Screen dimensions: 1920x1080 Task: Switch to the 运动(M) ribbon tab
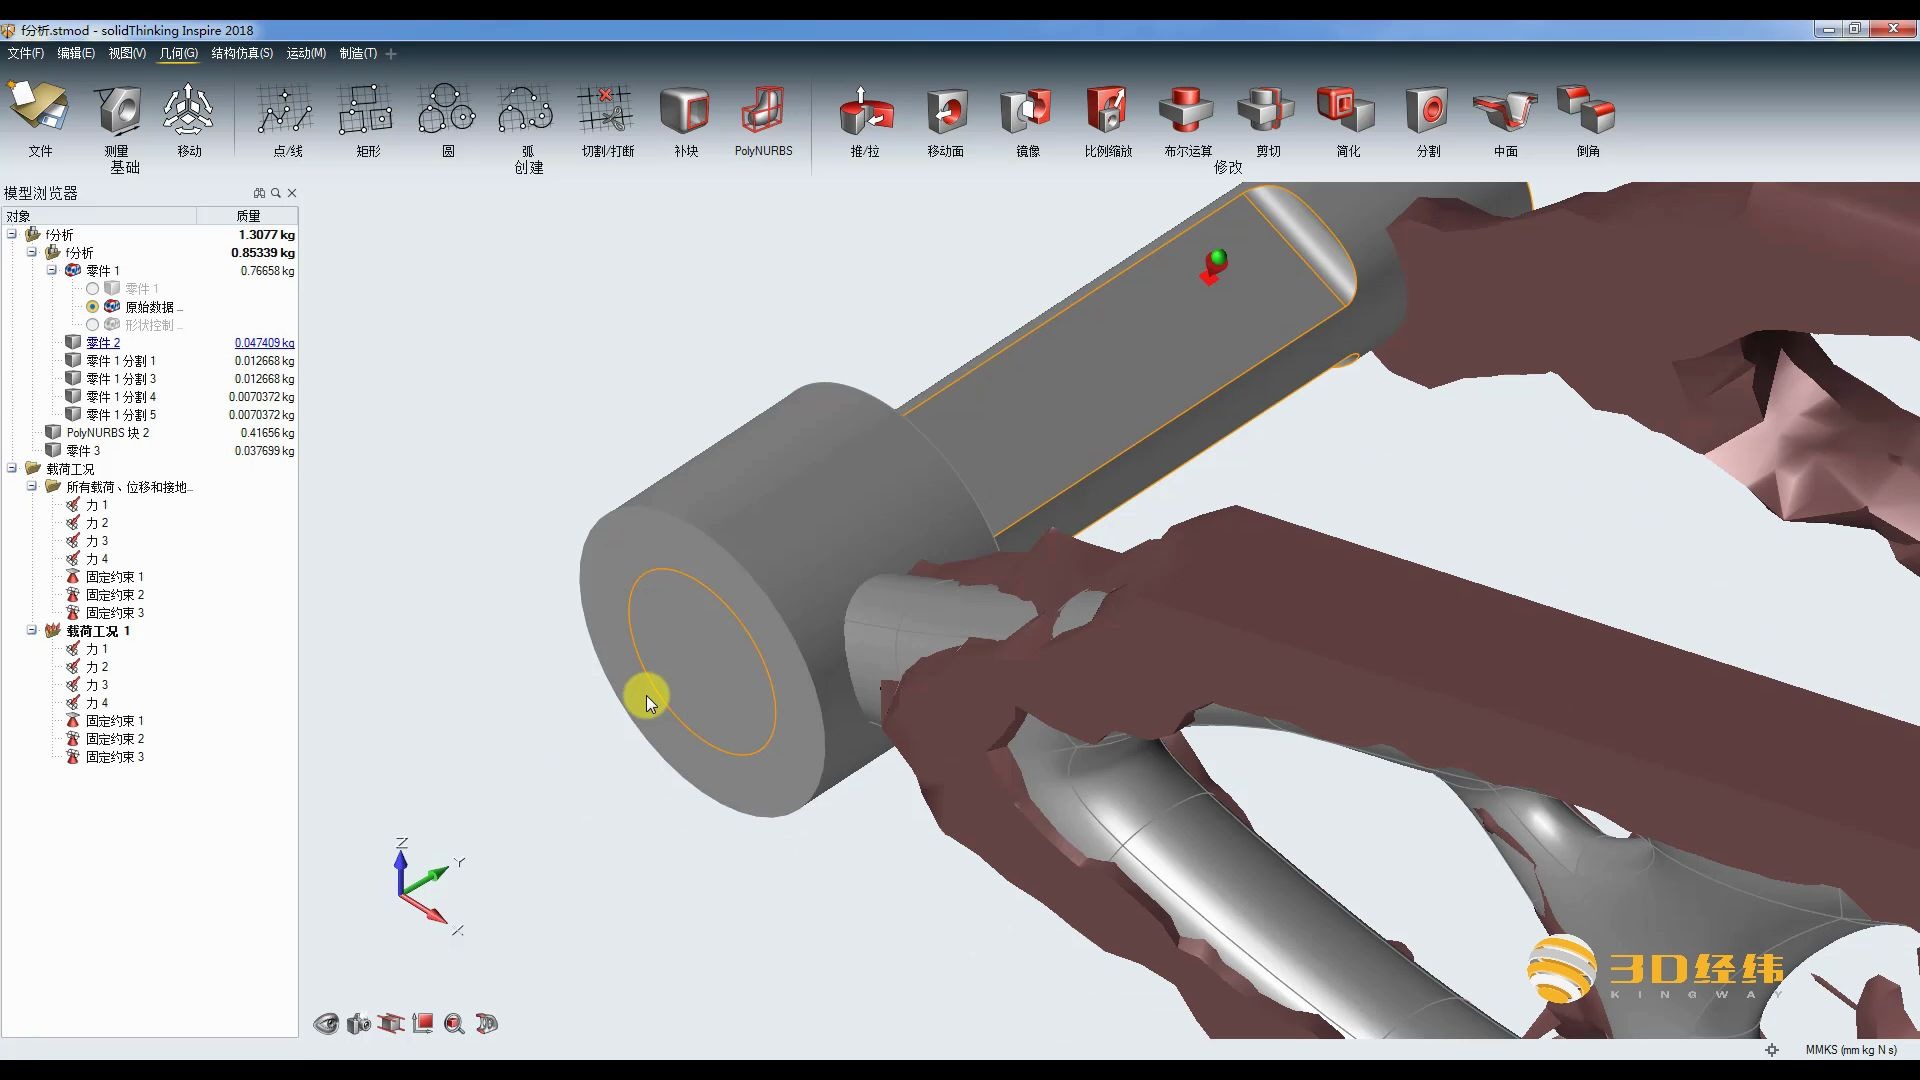306,53
